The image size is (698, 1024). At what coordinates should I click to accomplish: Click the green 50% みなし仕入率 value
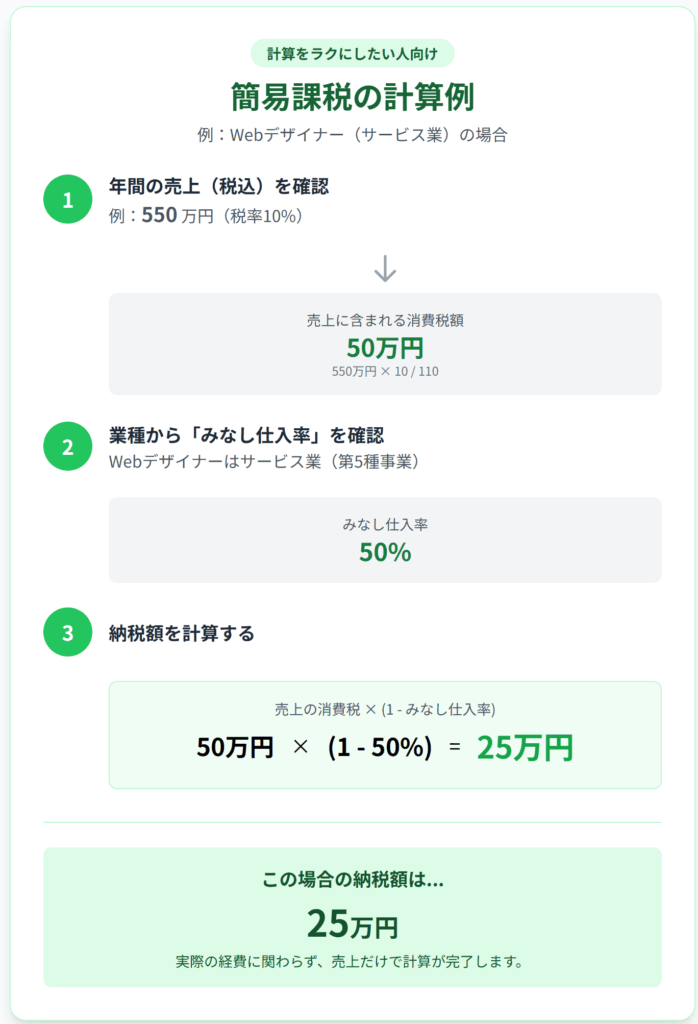(x=385, y=551)
